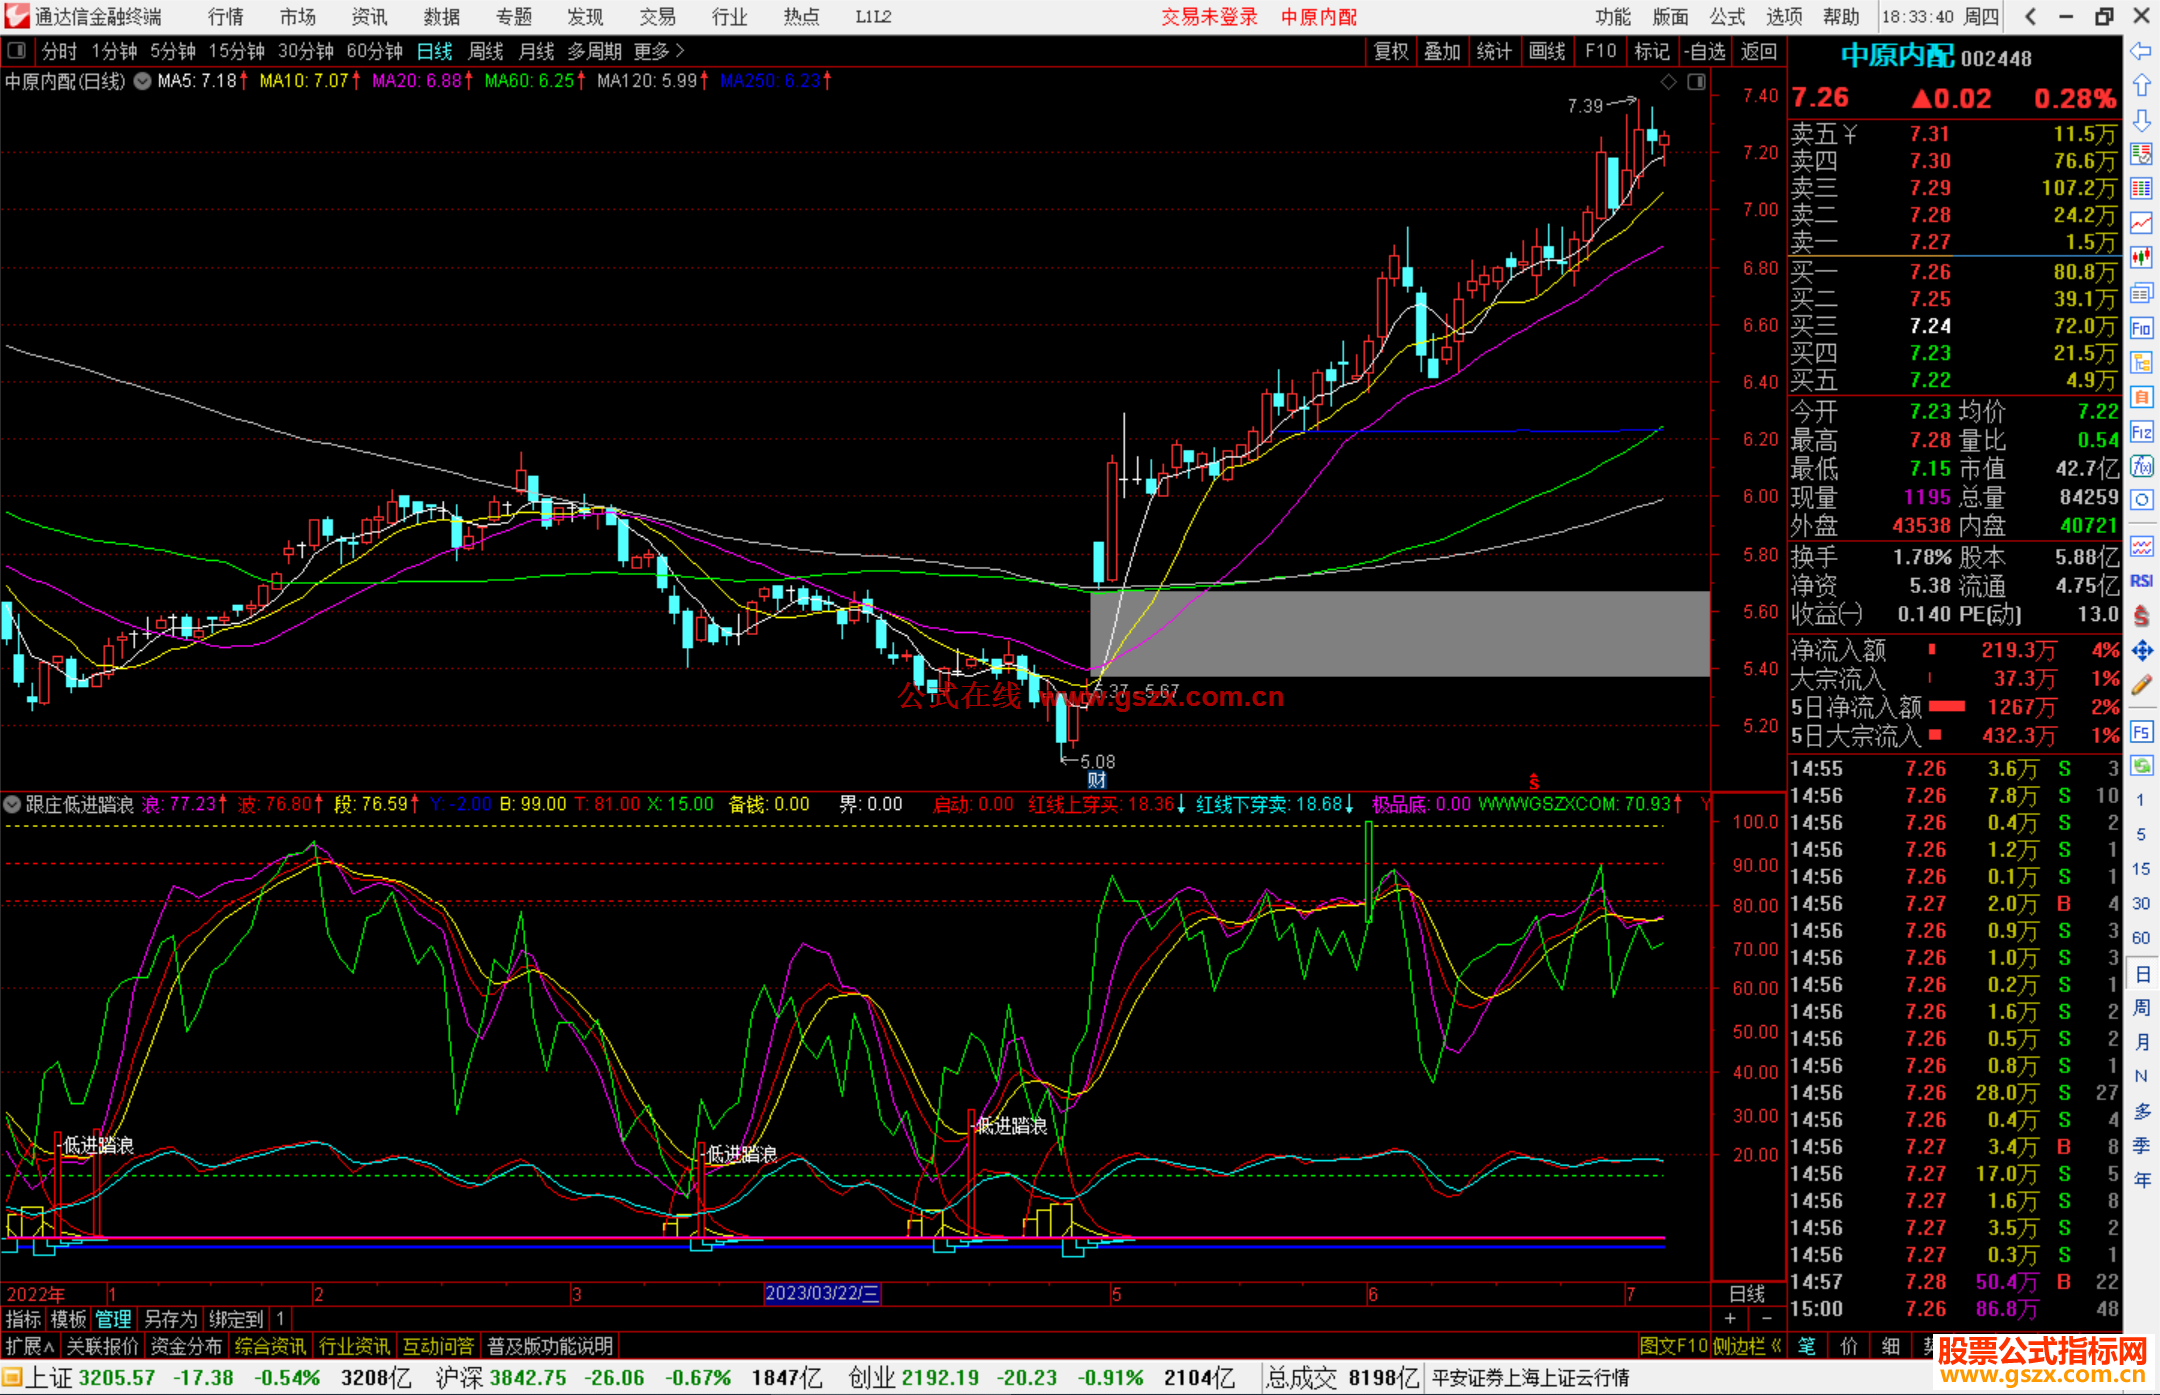
Task: Toggle the check icon beside 跟庄低进踏浪
Action: tap(13, 804)
